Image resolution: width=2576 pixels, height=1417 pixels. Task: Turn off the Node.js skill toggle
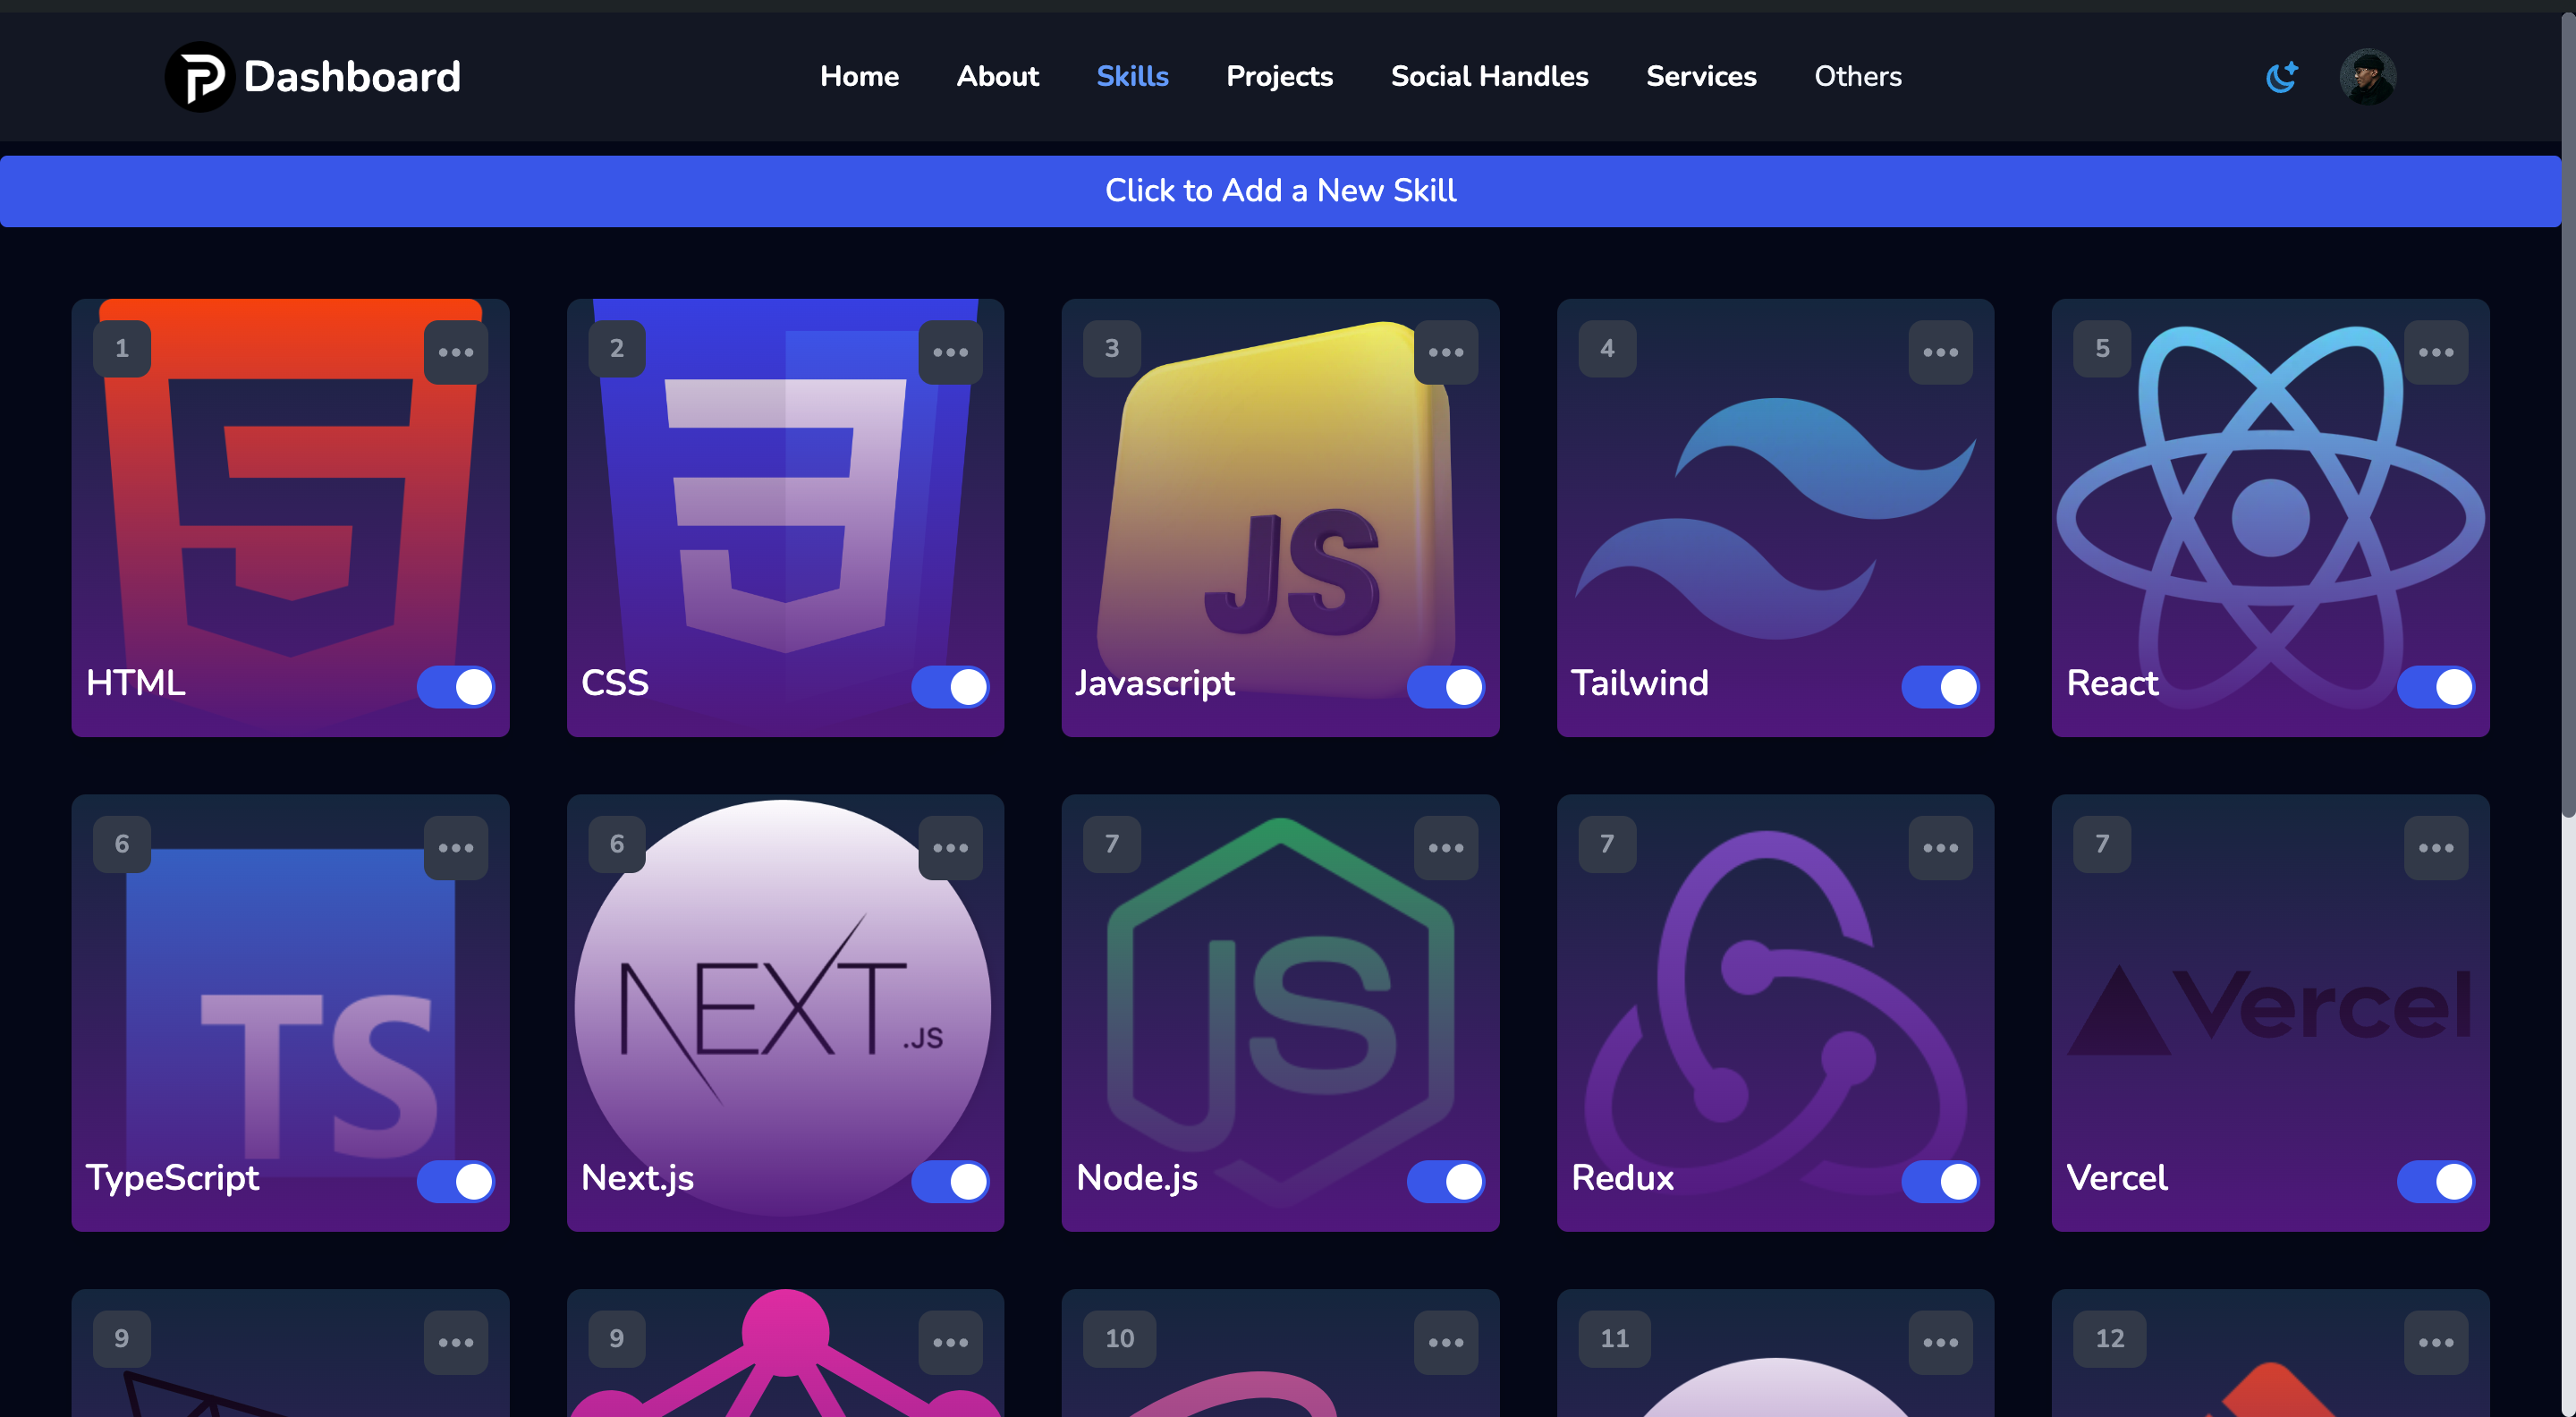click(x=1445, y=1182)
